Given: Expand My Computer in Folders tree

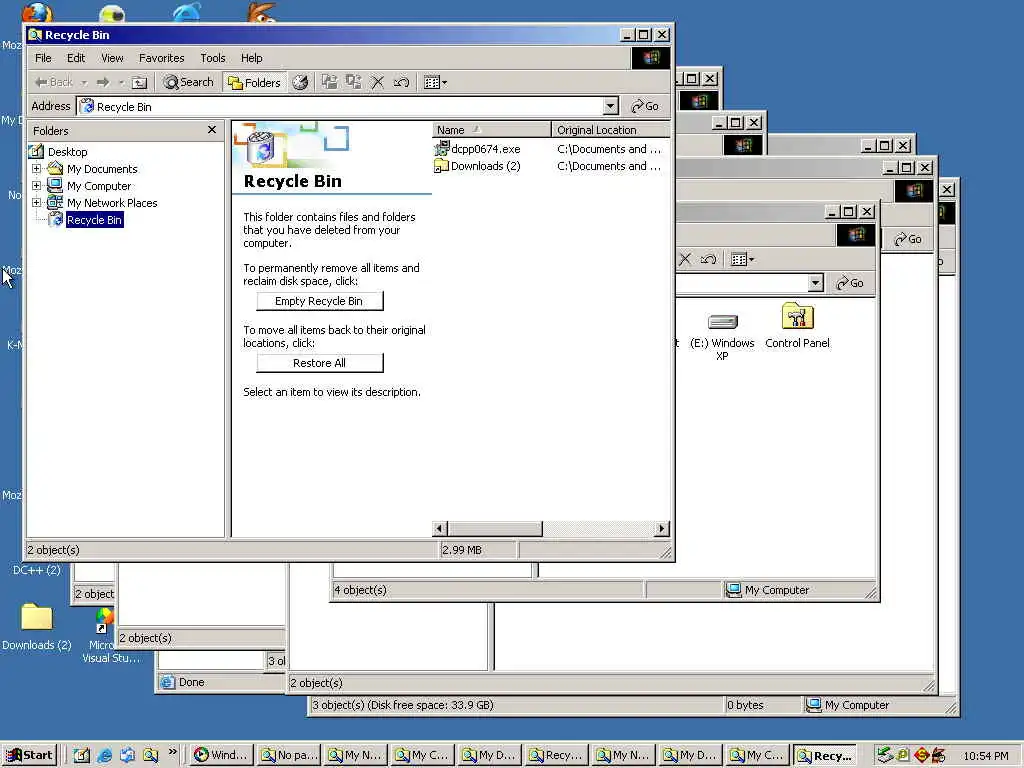Looking at the screenshot, I should tap(37, 185).
